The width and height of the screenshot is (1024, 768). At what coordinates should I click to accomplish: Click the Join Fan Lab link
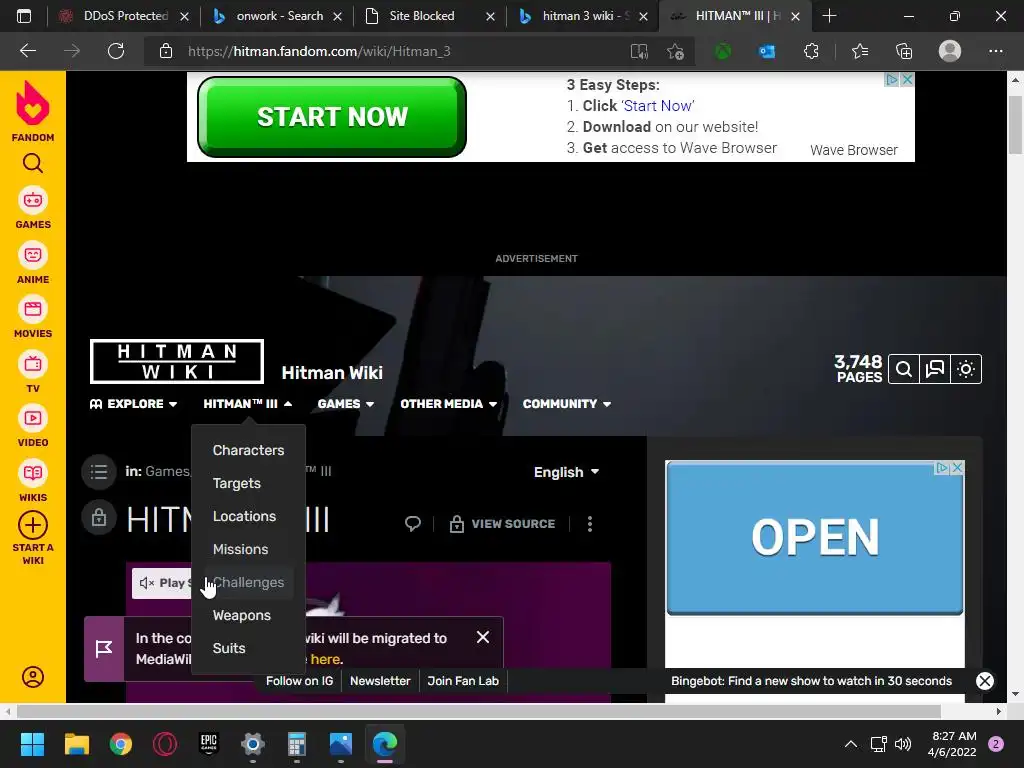pos(463,680)
